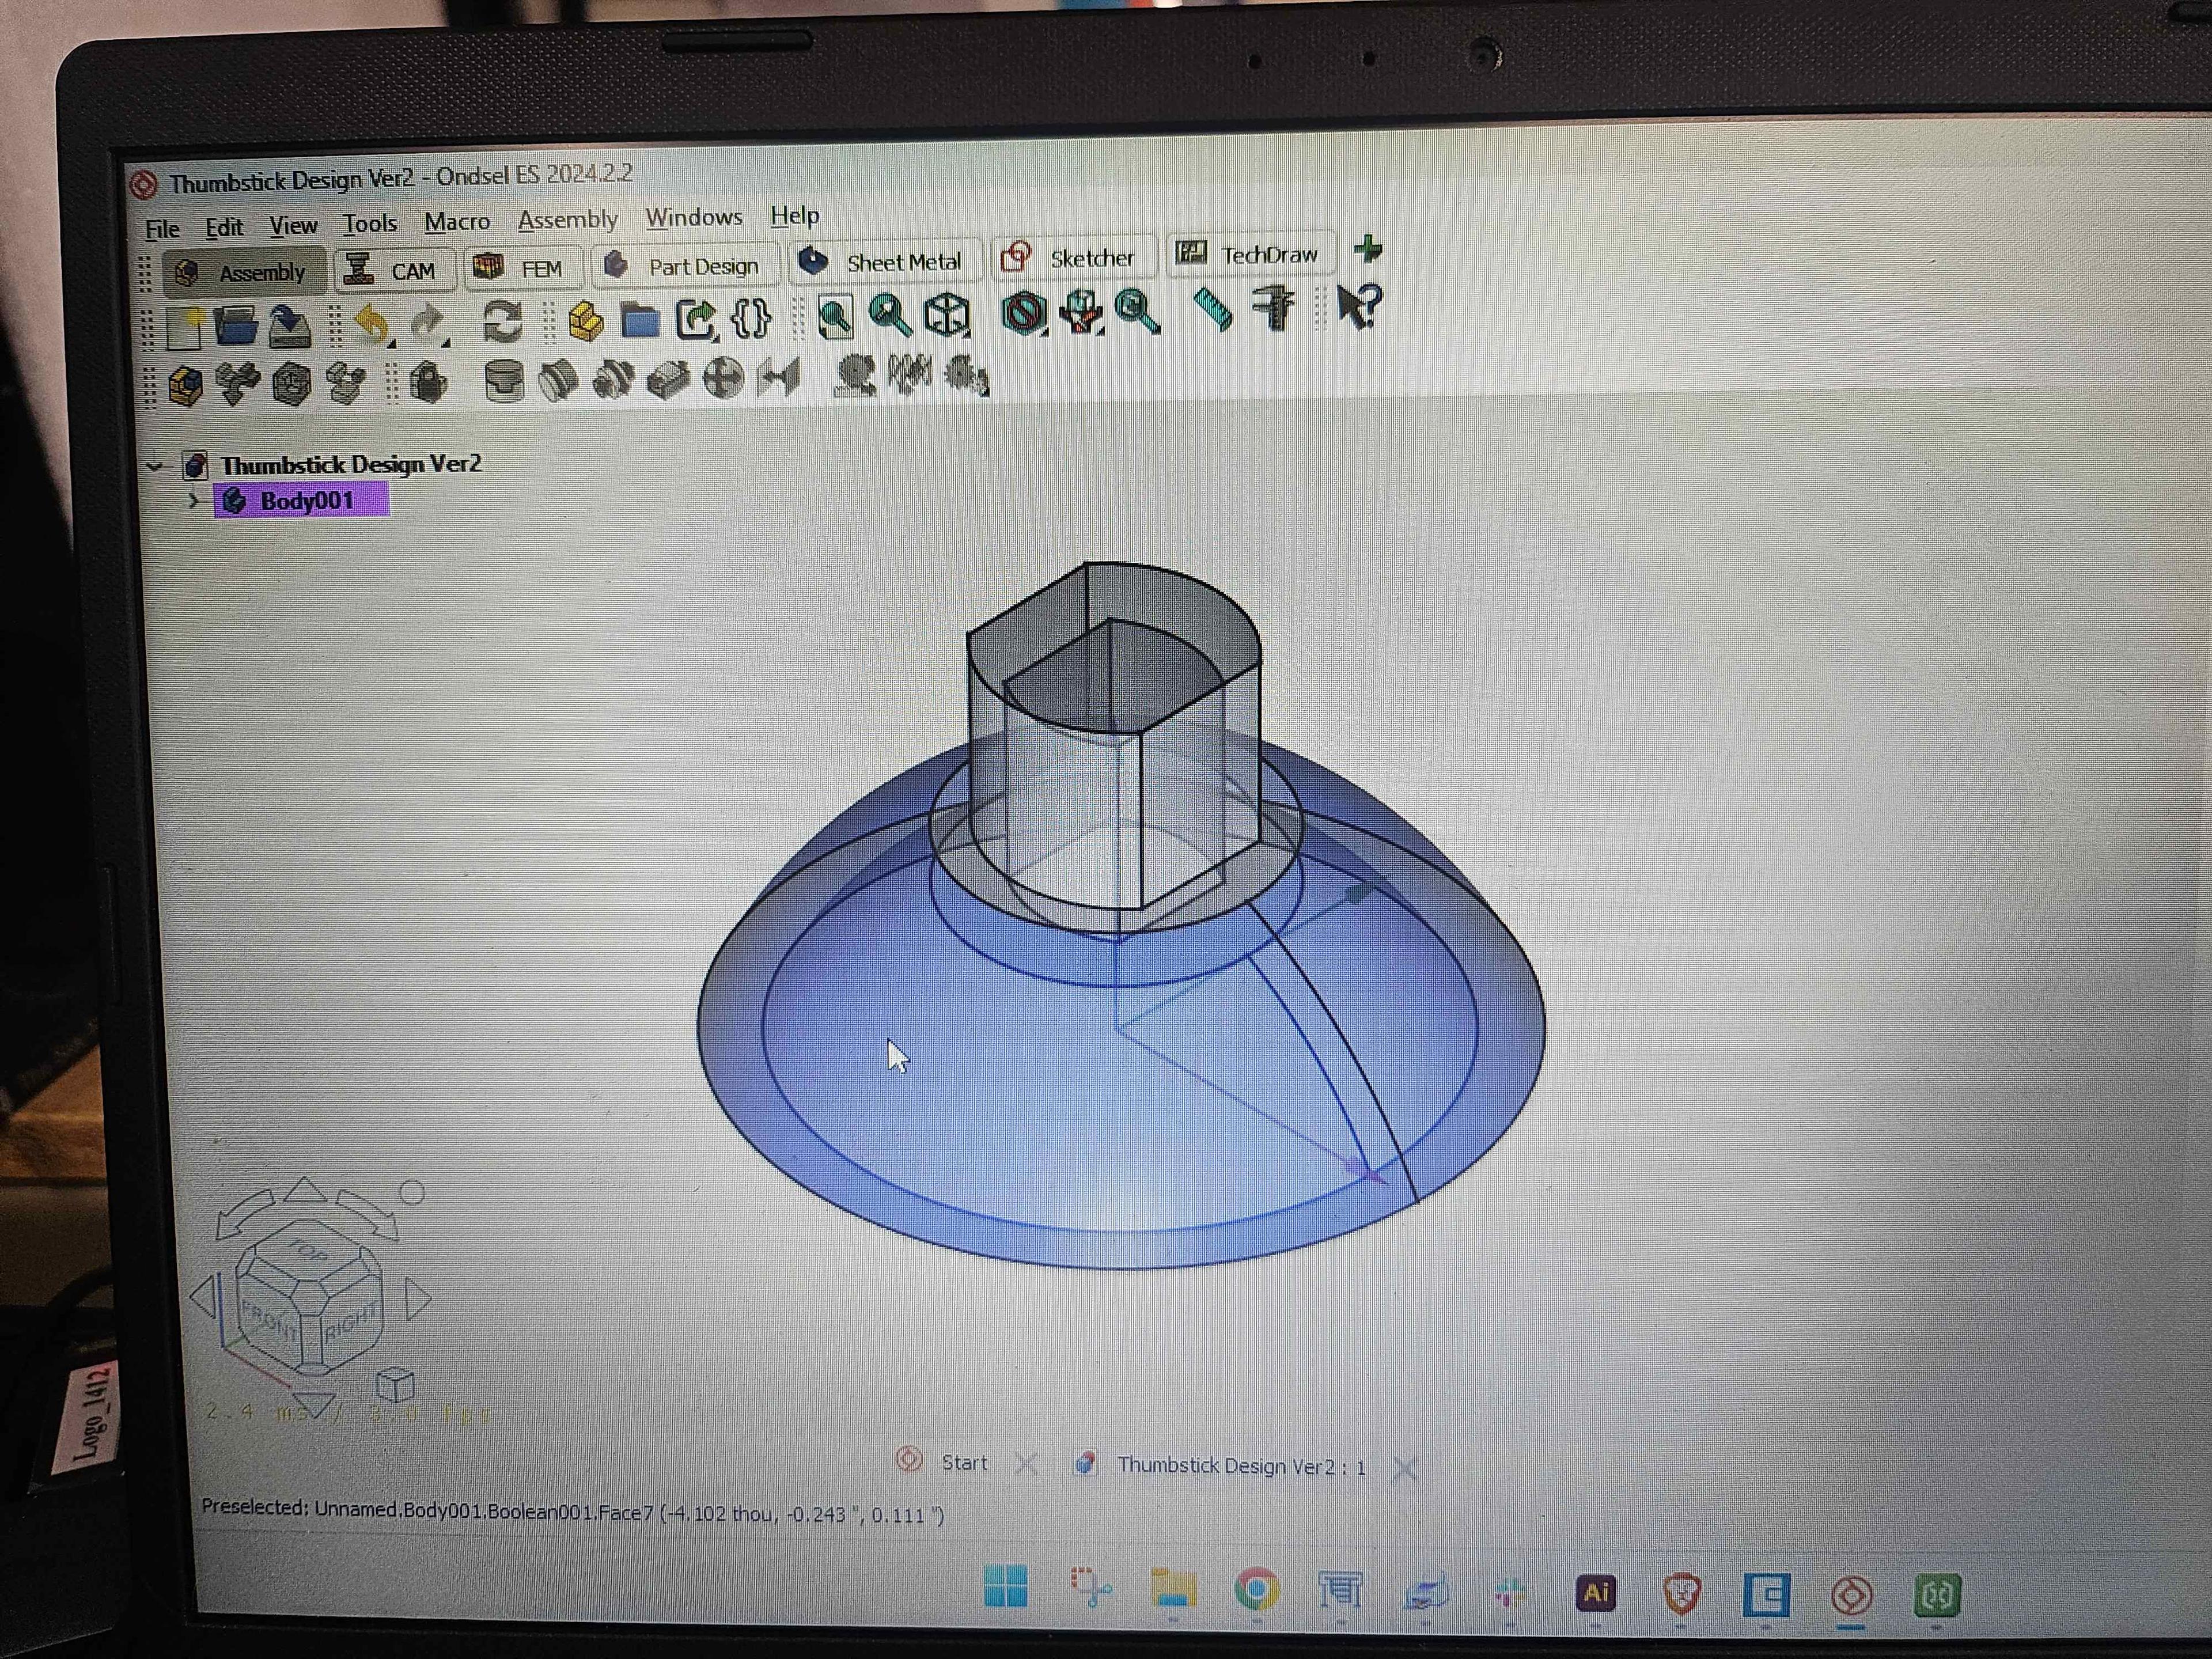Click the Fit Selection magnifier icon
The image size is (2212, 1659).
(890, 315)
